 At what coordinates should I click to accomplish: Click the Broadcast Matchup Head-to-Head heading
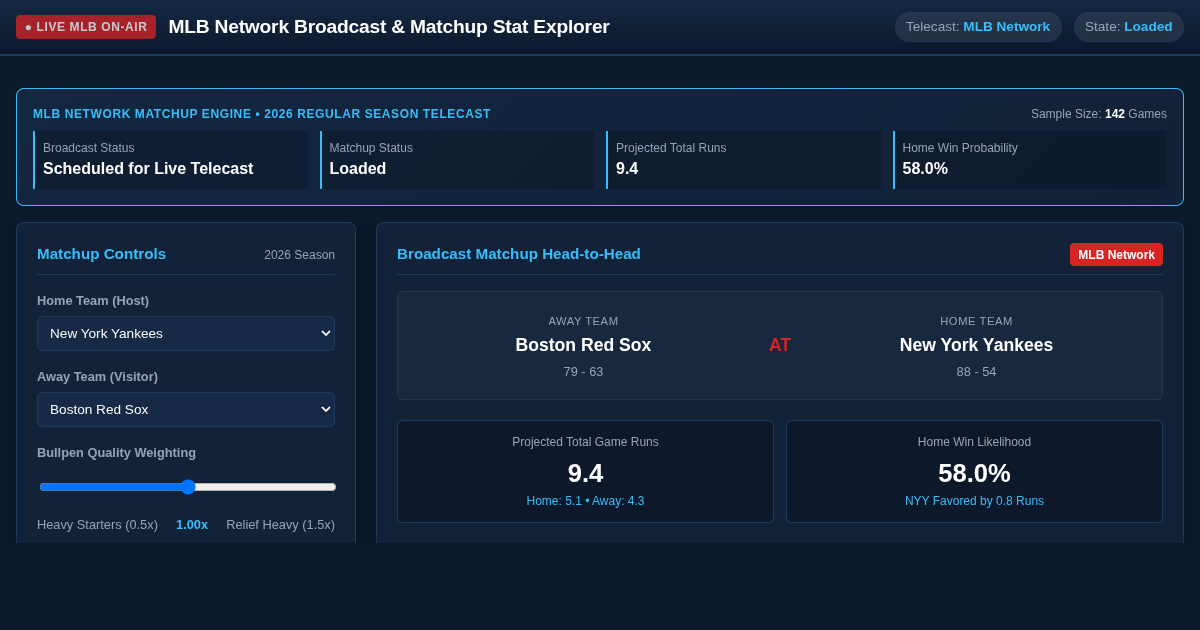pyautogui.click(x=519, y=254)
